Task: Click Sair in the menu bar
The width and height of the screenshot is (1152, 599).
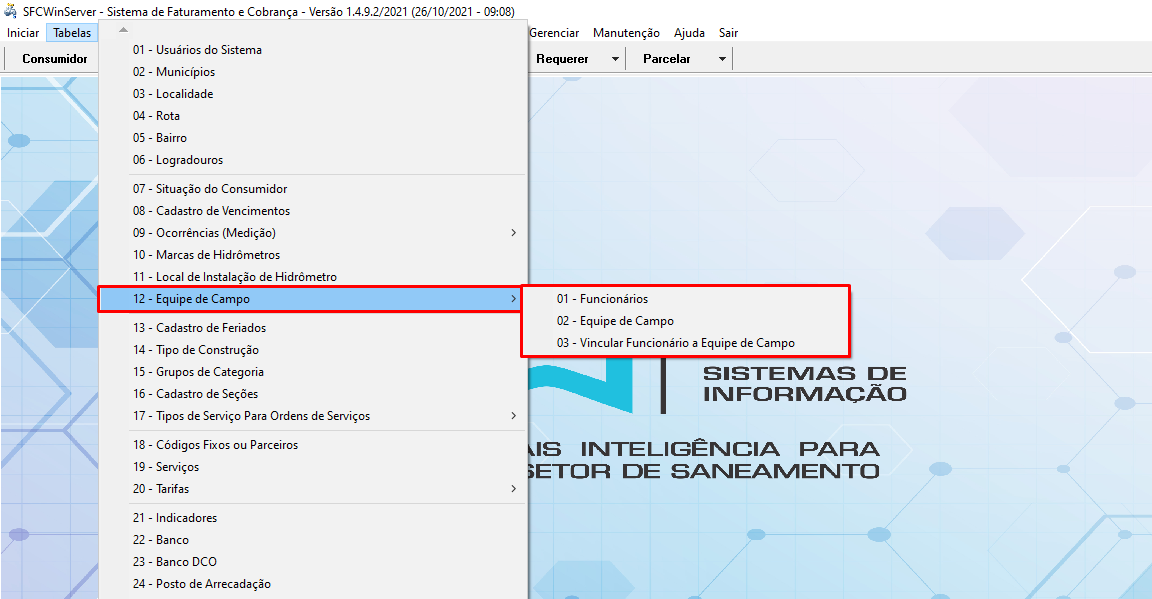Action: coord(727,32)
